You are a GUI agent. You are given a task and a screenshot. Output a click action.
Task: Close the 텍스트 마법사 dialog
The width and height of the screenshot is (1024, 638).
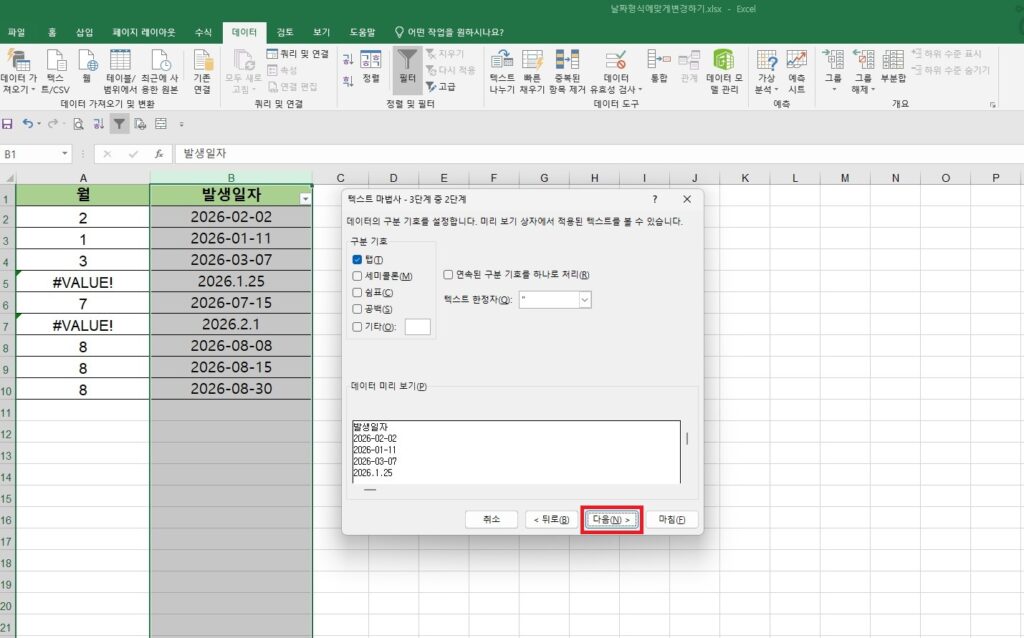pyautogui.click(x=687, y=199)
